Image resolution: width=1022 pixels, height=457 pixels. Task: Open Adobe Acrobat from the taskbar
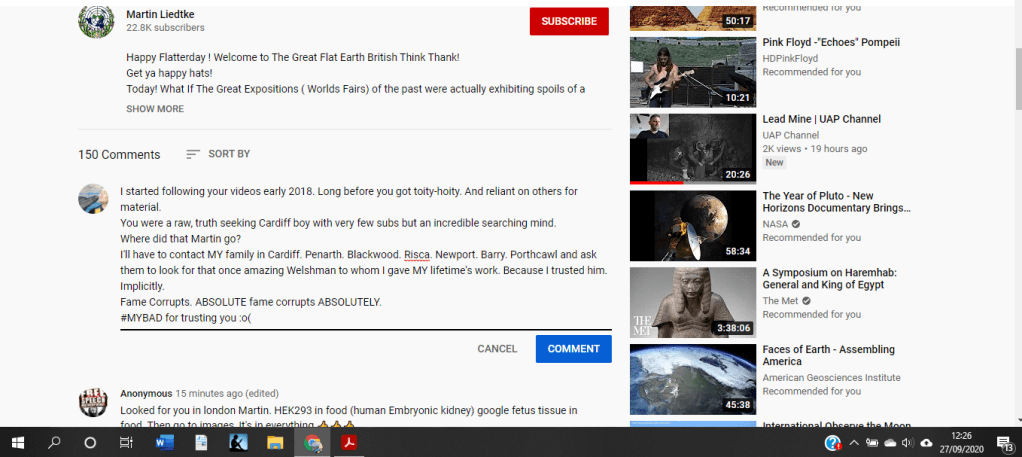349,442
